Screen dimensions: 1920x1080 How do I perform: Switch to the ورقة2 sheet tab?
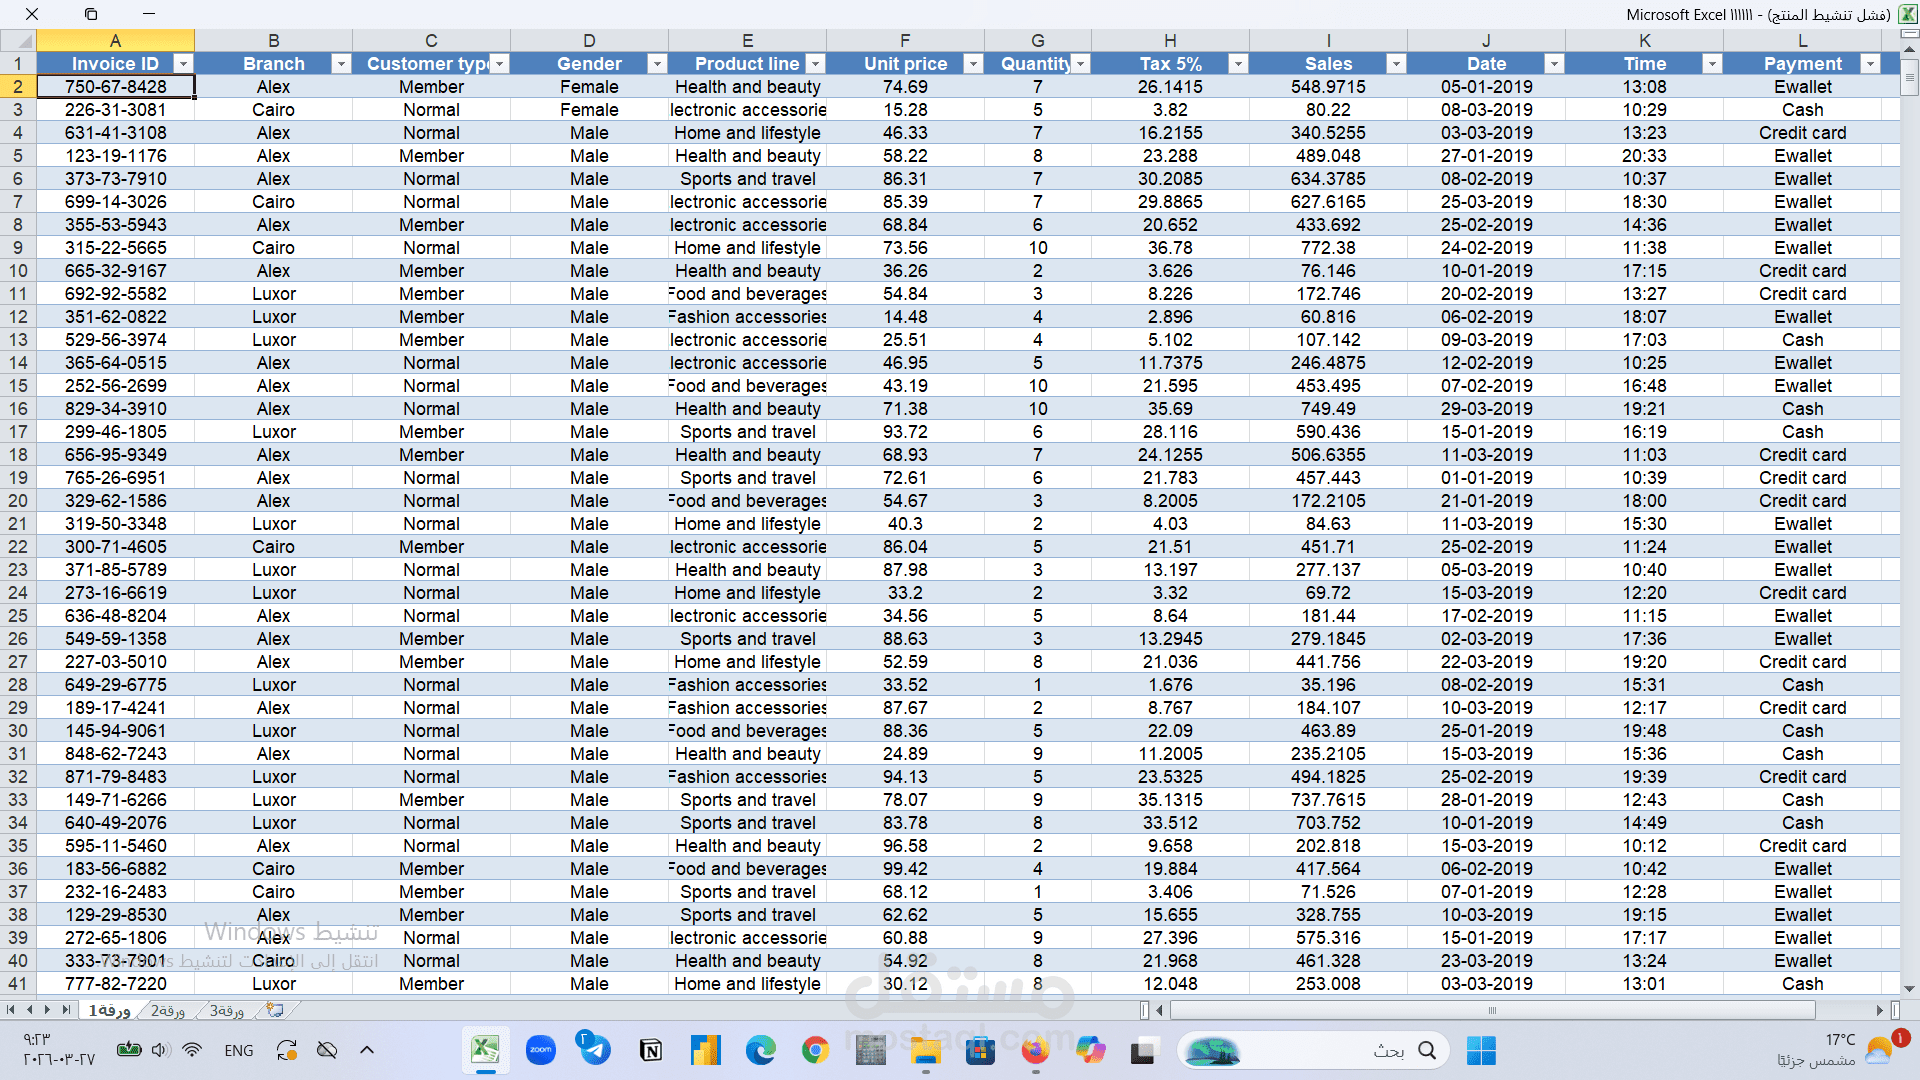(x=168, y=1011)
